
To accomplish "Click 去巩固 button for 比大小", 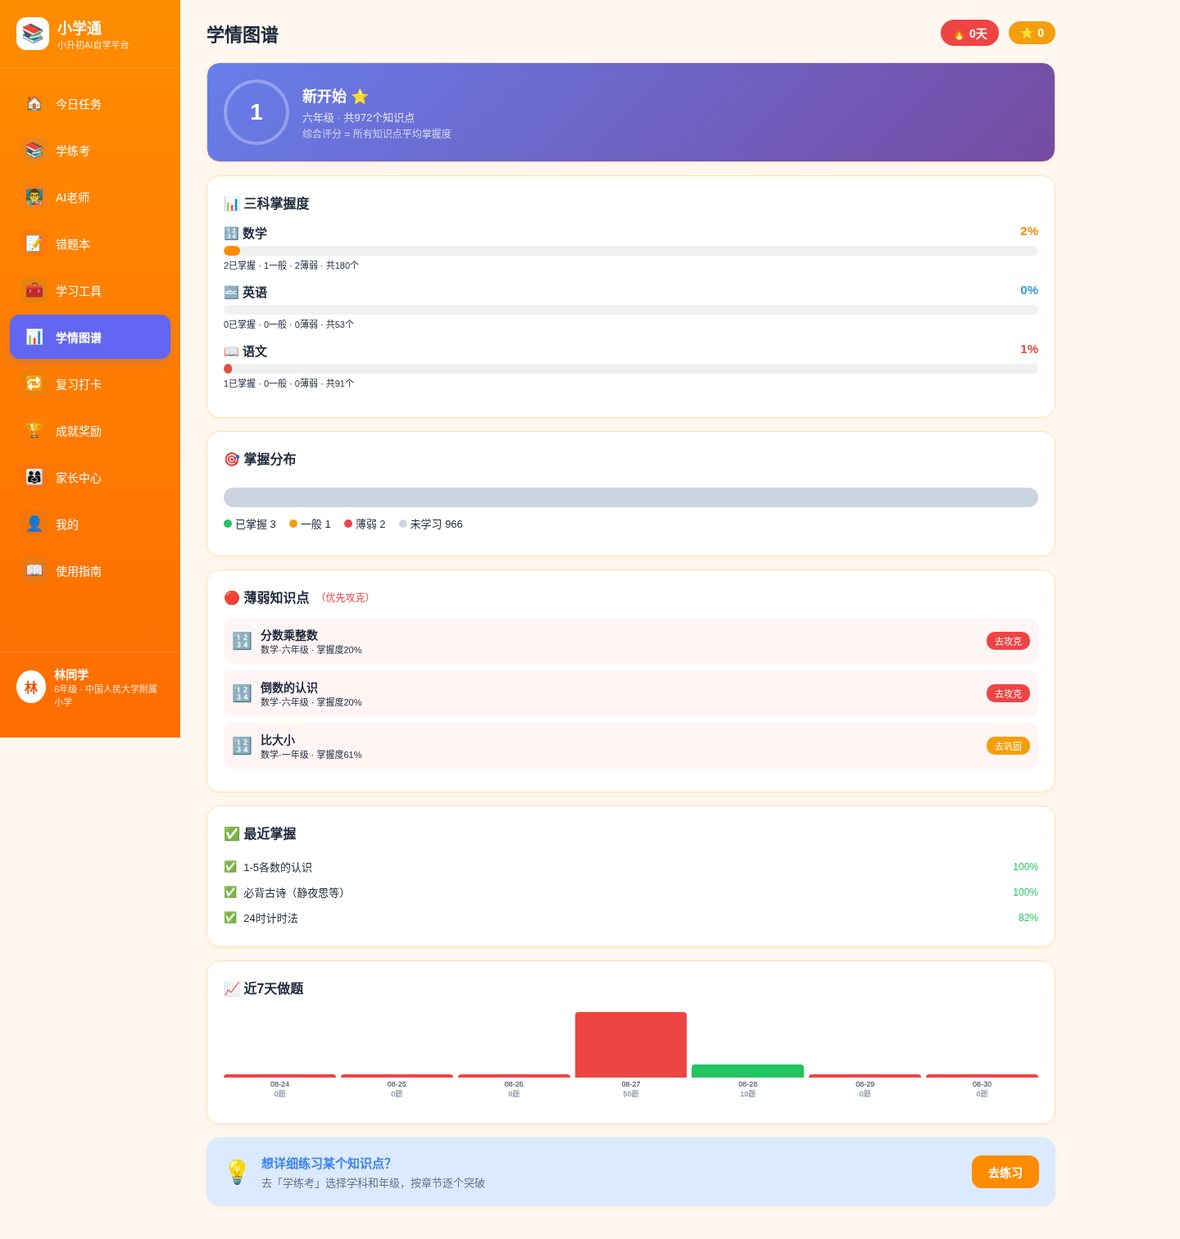I will coord(1008,746).
